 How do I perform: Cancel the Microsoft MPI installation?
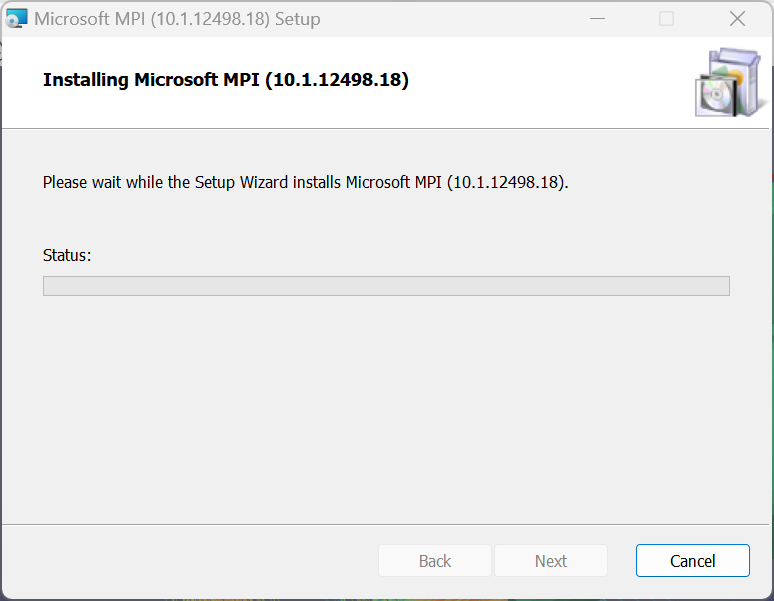point(693,561)
